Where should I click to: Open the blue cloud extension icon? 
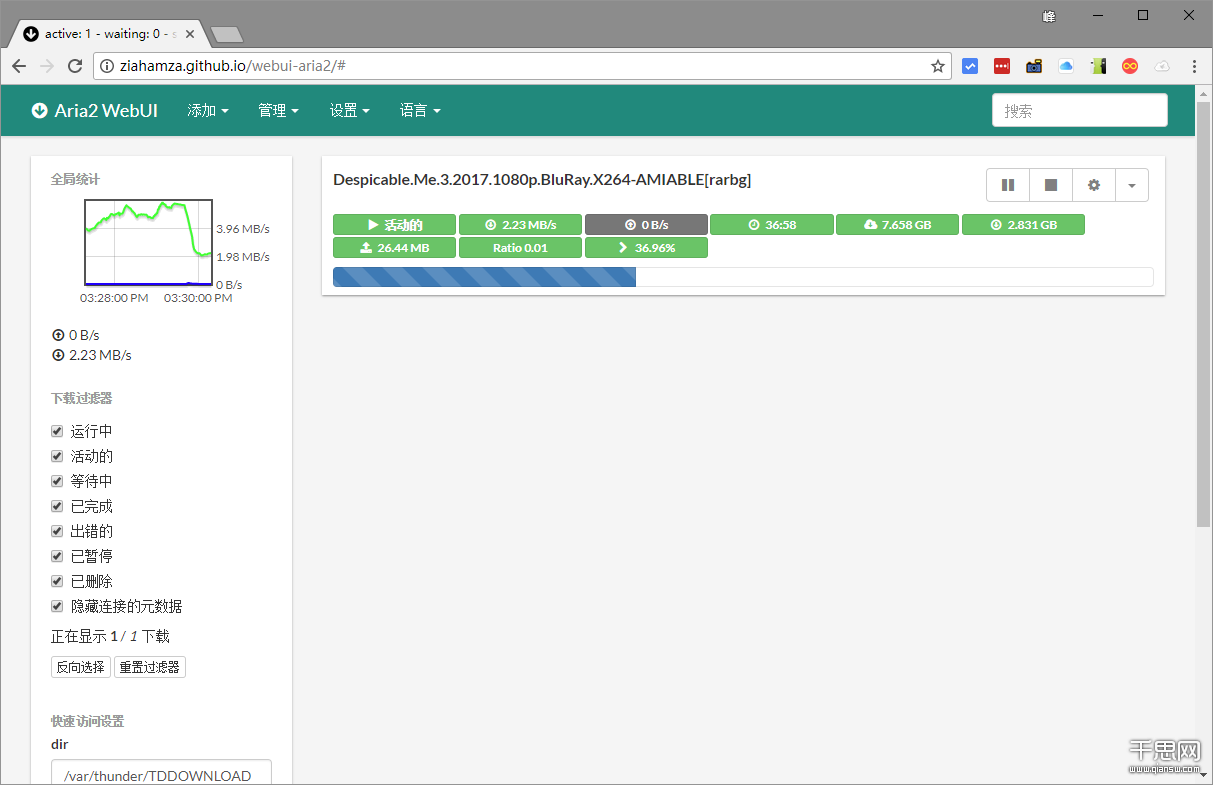tap(1066, 66)
